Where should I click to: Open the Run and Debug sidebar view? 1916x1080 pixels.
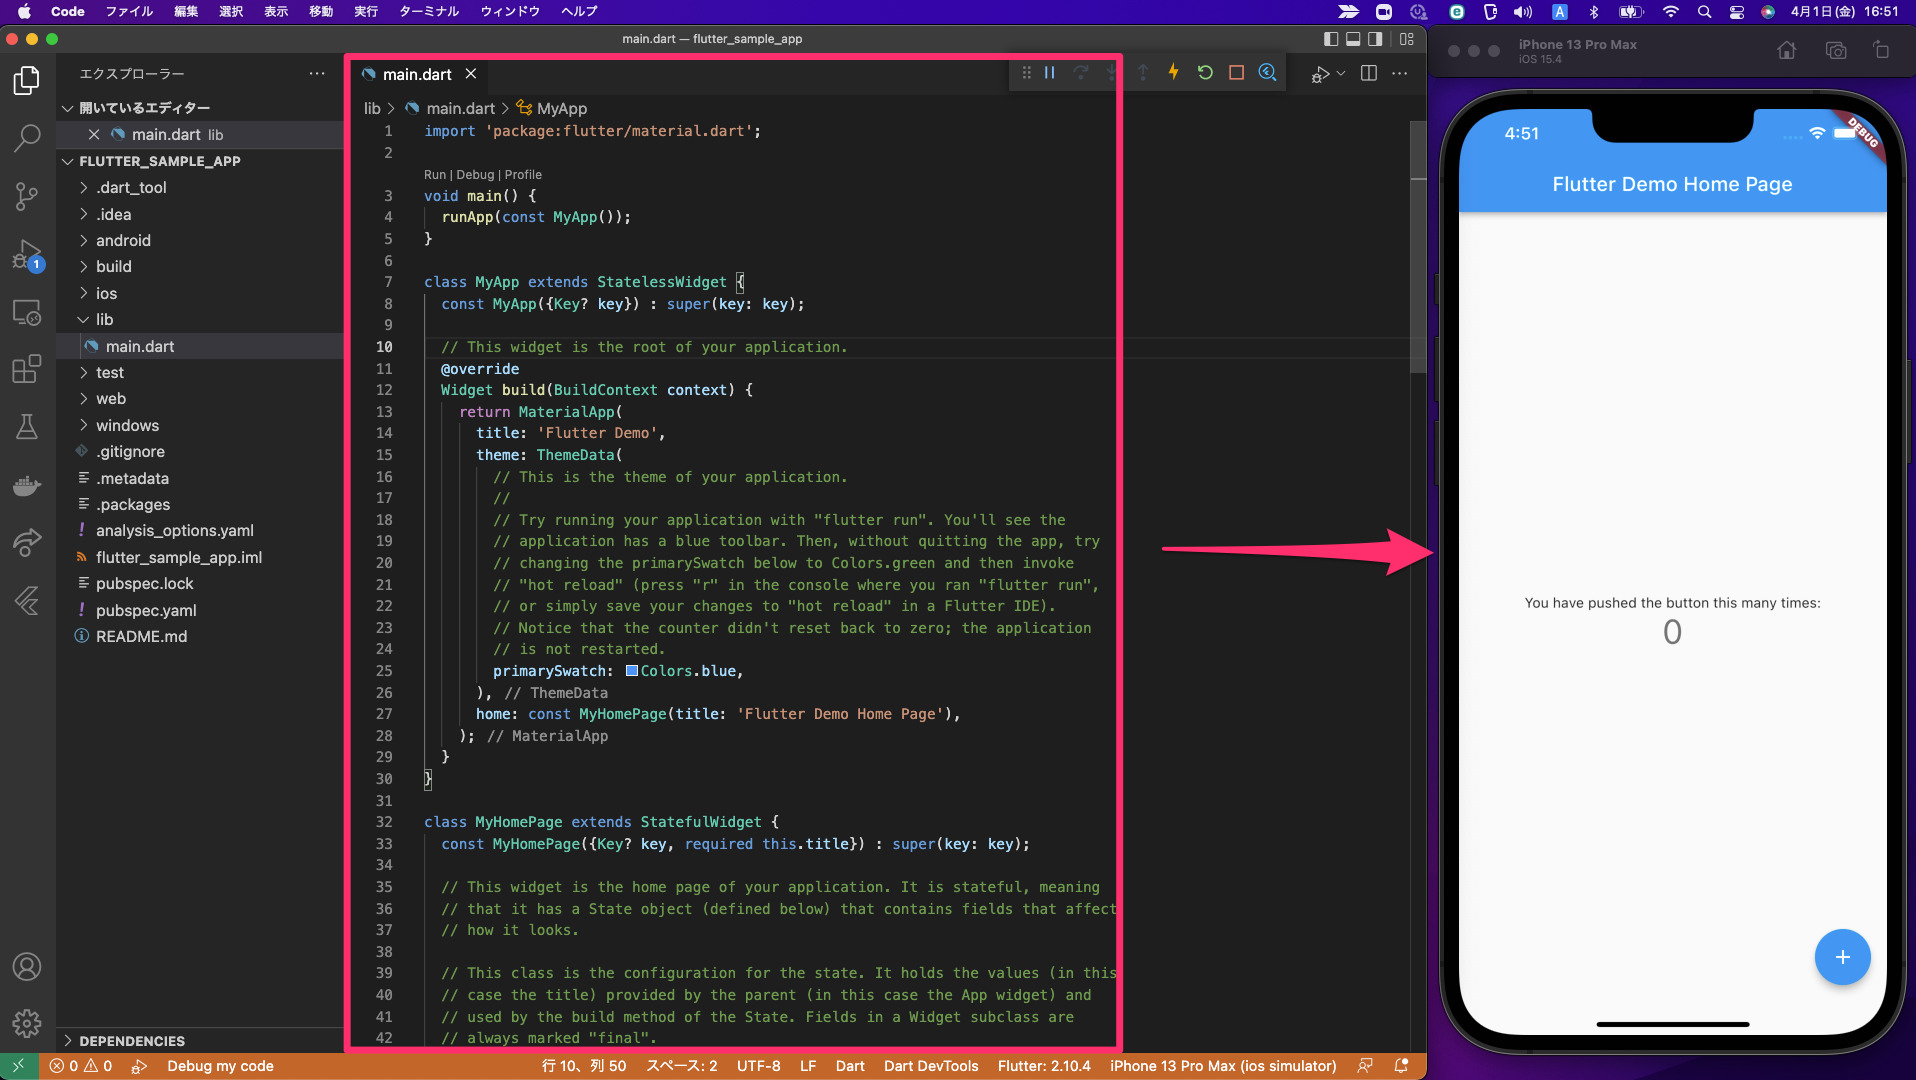27,255
